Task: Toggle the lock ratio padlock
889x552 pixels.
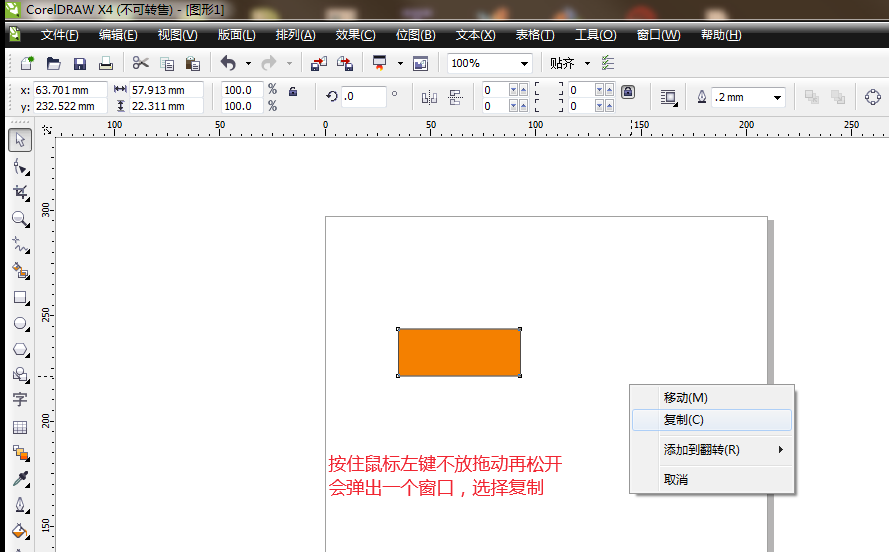Action: (293, 91)
